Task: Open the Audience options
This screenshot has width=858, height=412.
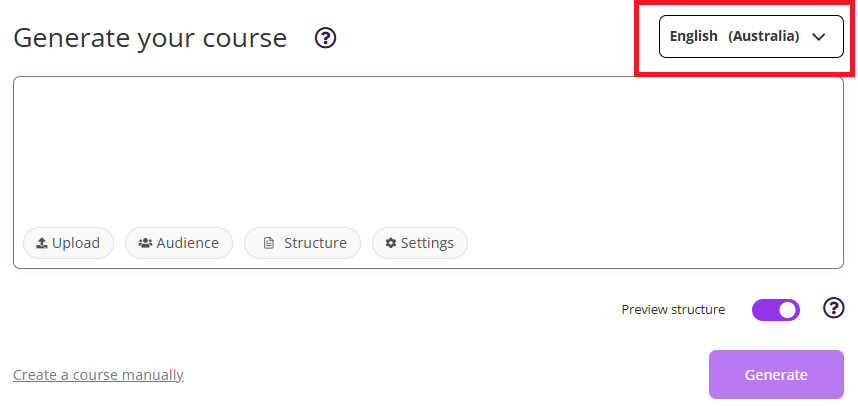Action: pyautogui.click(x=179, y=243)
